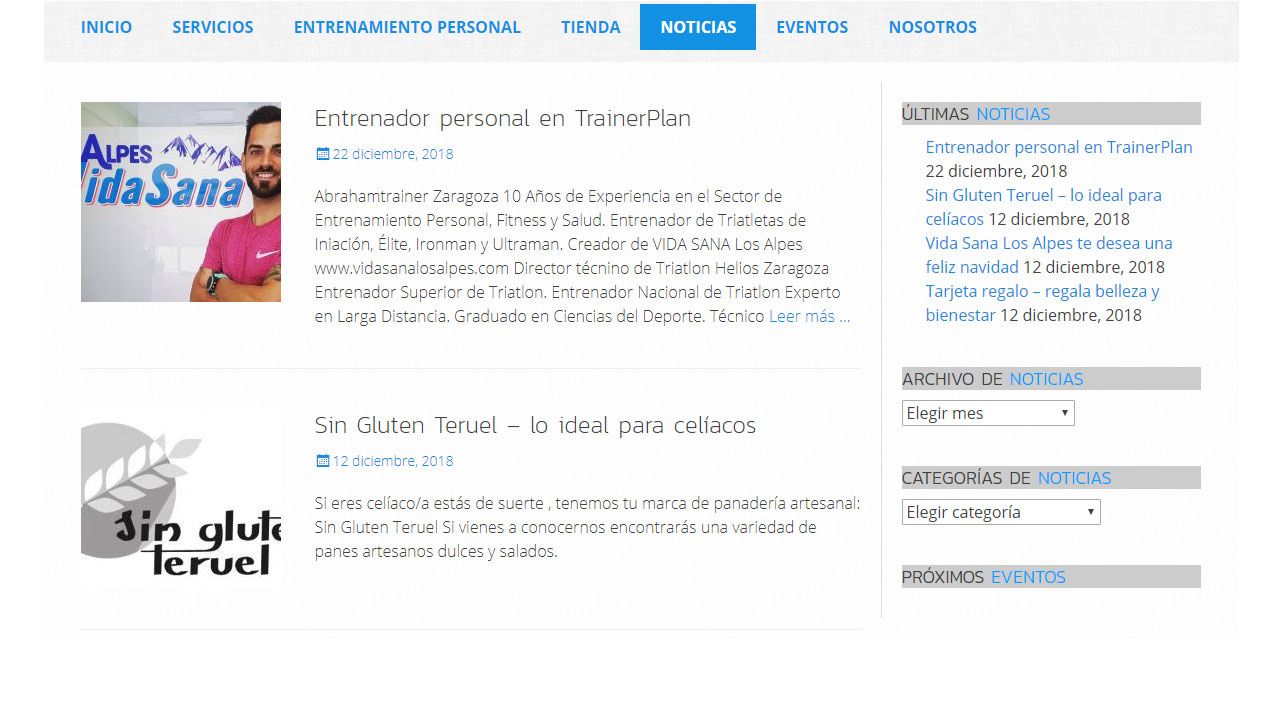Open sidebar link Vida Sana Los Alpes feliz navidad

pyautogui.click(x=1049, y=255)
